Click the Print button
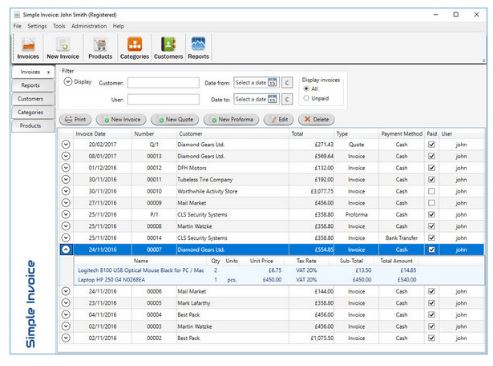Viewport: 493px width, 366px height. point(75,119)
